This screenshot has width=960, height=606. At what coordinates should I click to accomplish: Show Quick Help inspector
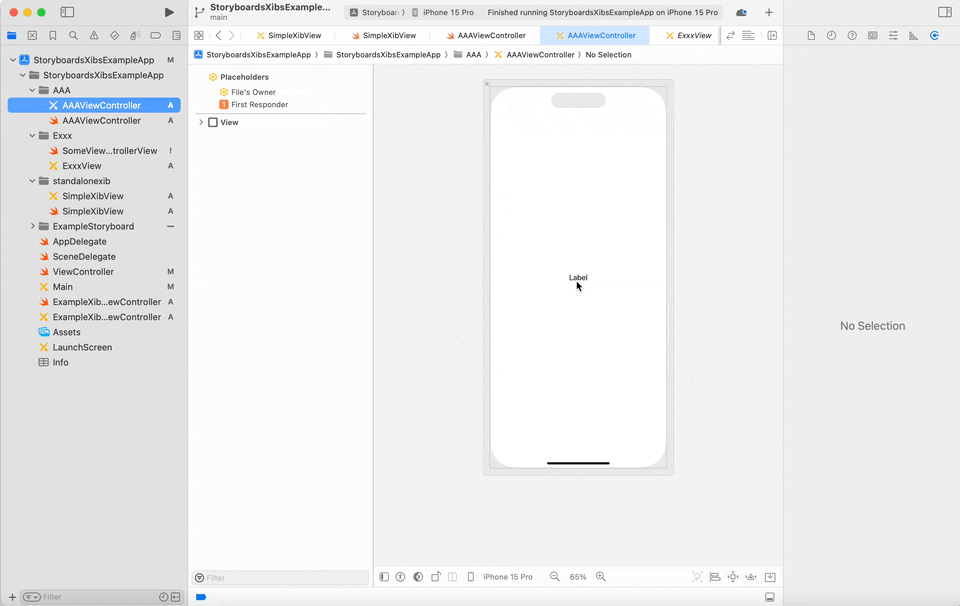pos(852,35)
